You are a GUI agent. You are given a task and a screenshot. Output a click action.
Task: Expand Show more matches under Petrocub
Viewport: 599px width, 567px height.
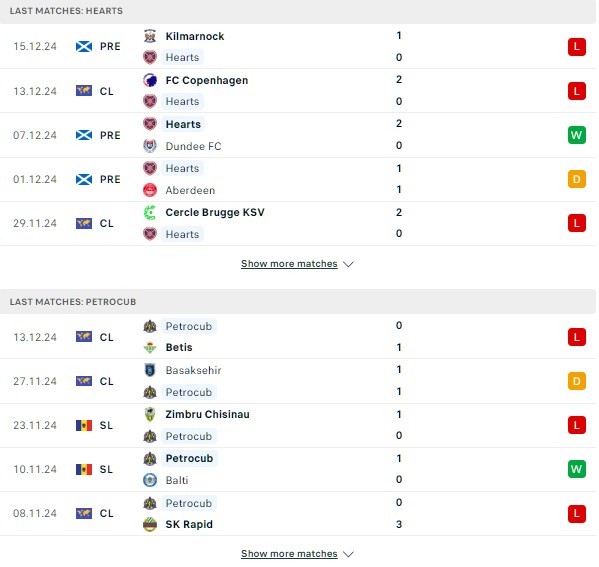coord(289,554)
